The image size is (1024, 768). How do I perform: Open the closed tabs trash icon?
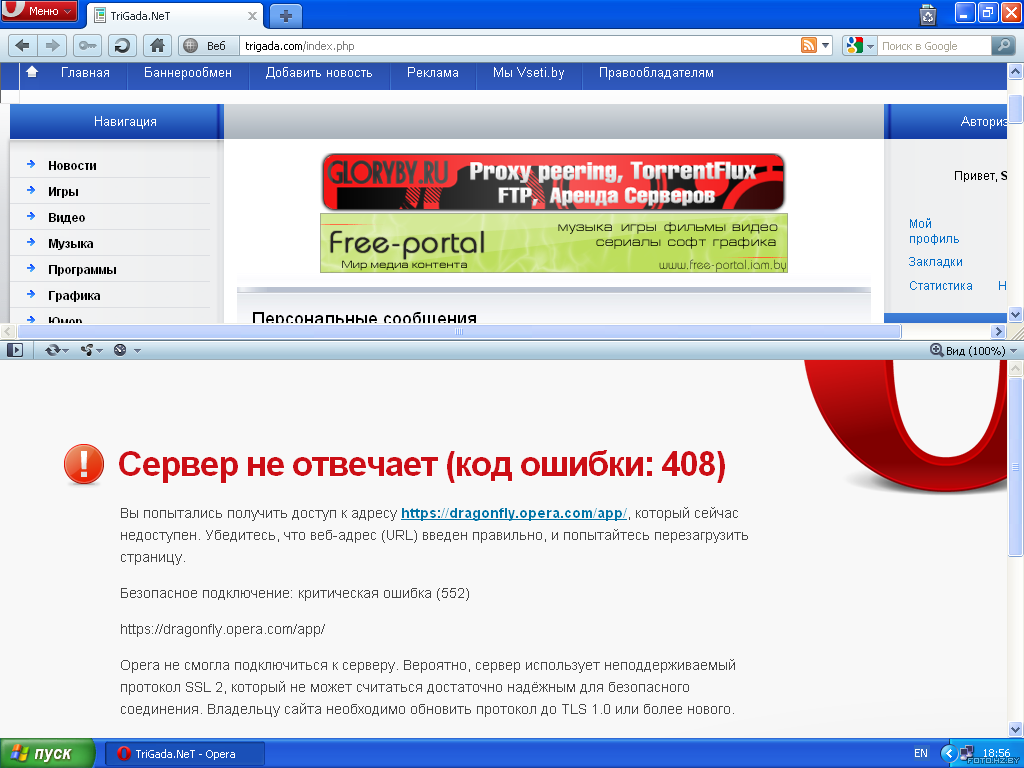click(927, 14)
